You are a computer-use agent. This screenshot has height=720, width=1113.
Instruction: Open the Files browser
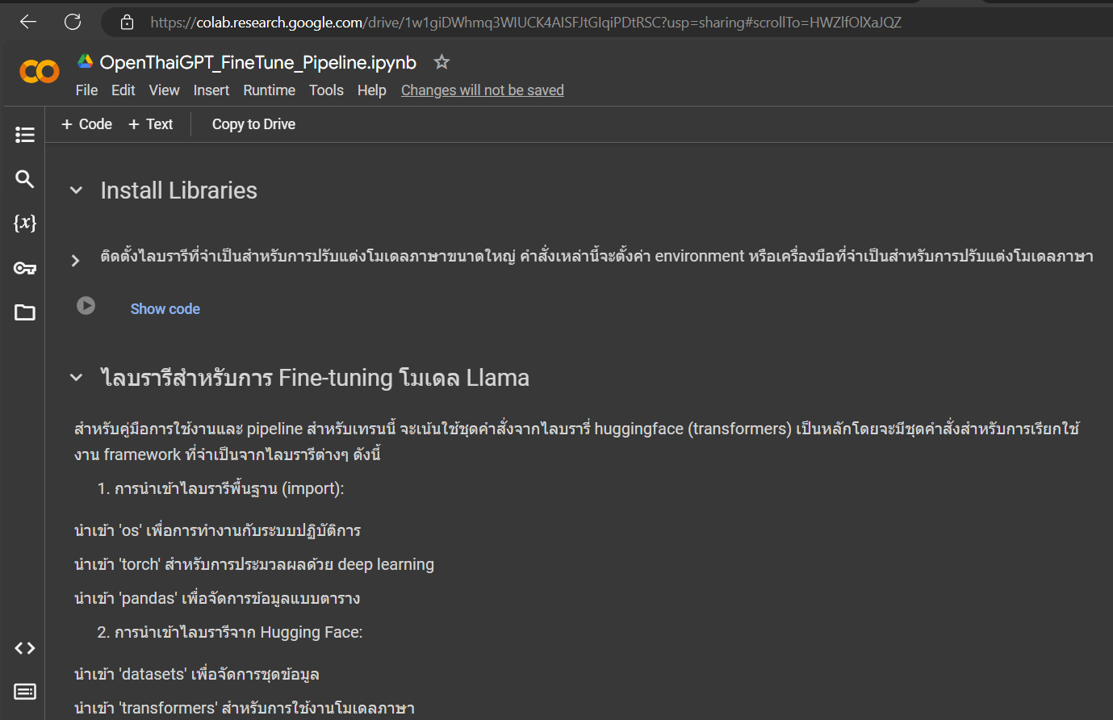[25, 312]
